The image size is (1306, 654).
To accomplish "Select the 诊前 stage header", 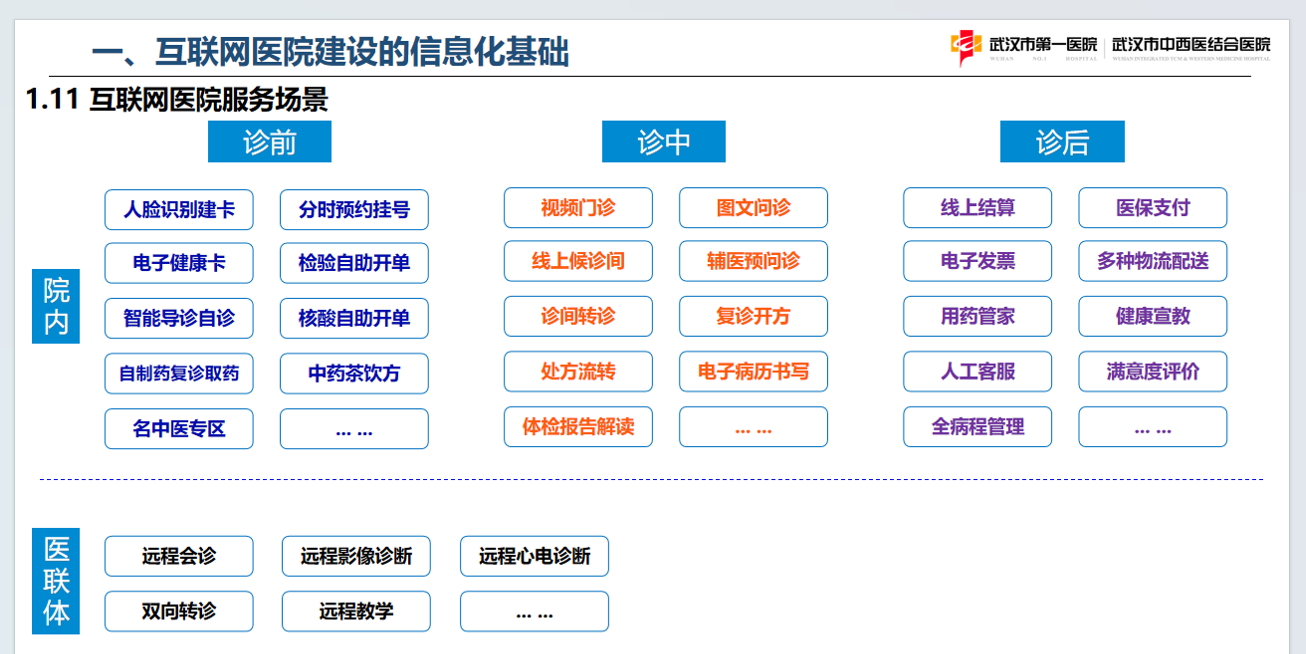I will 269,142.
